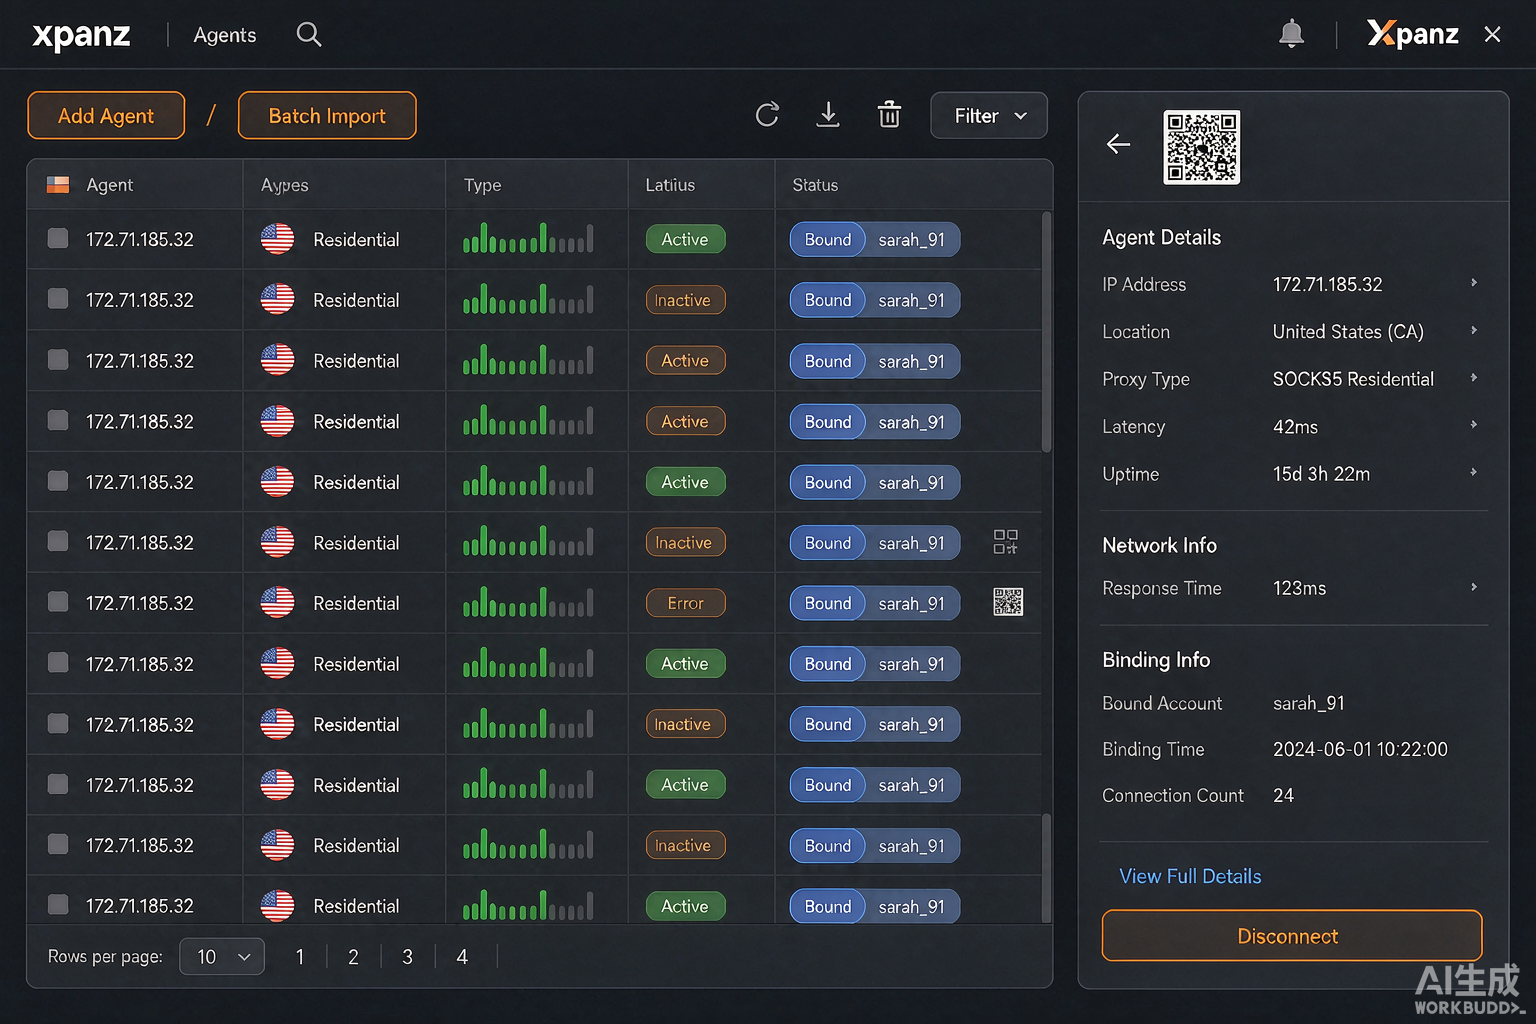
Task: Change rows per page dropdown showing 10
Action: coord(222,957)
